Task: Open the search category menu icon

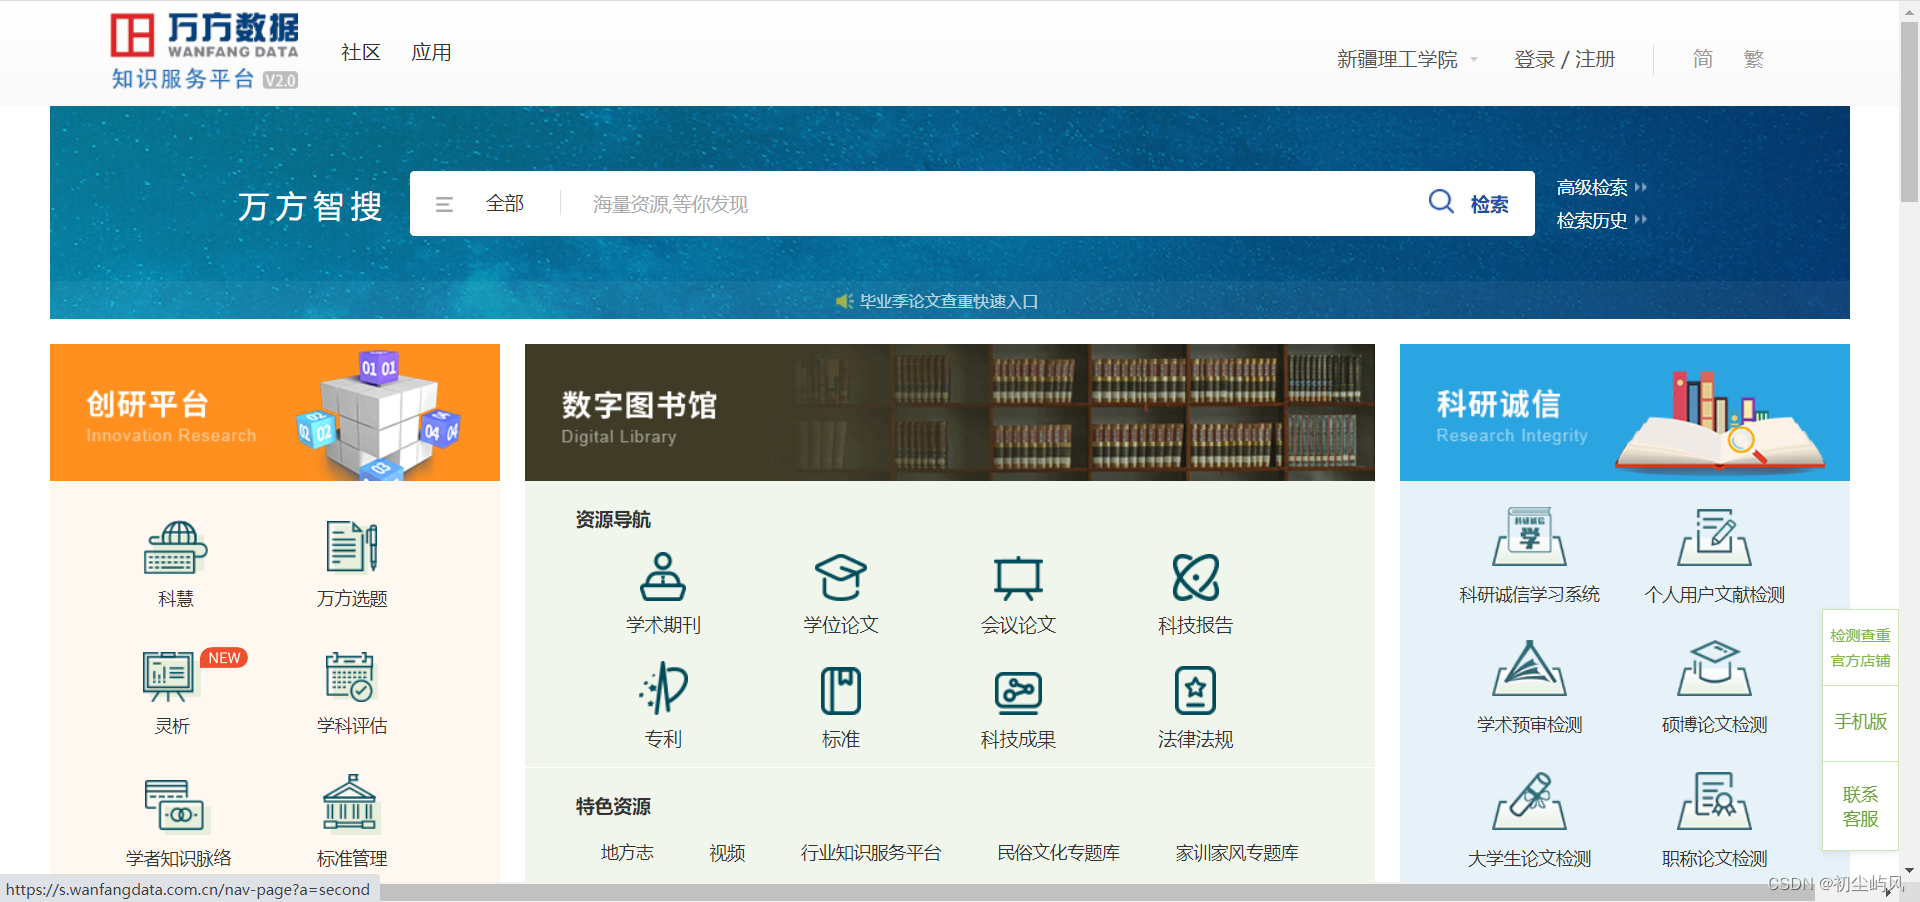Action: point(445,204)
